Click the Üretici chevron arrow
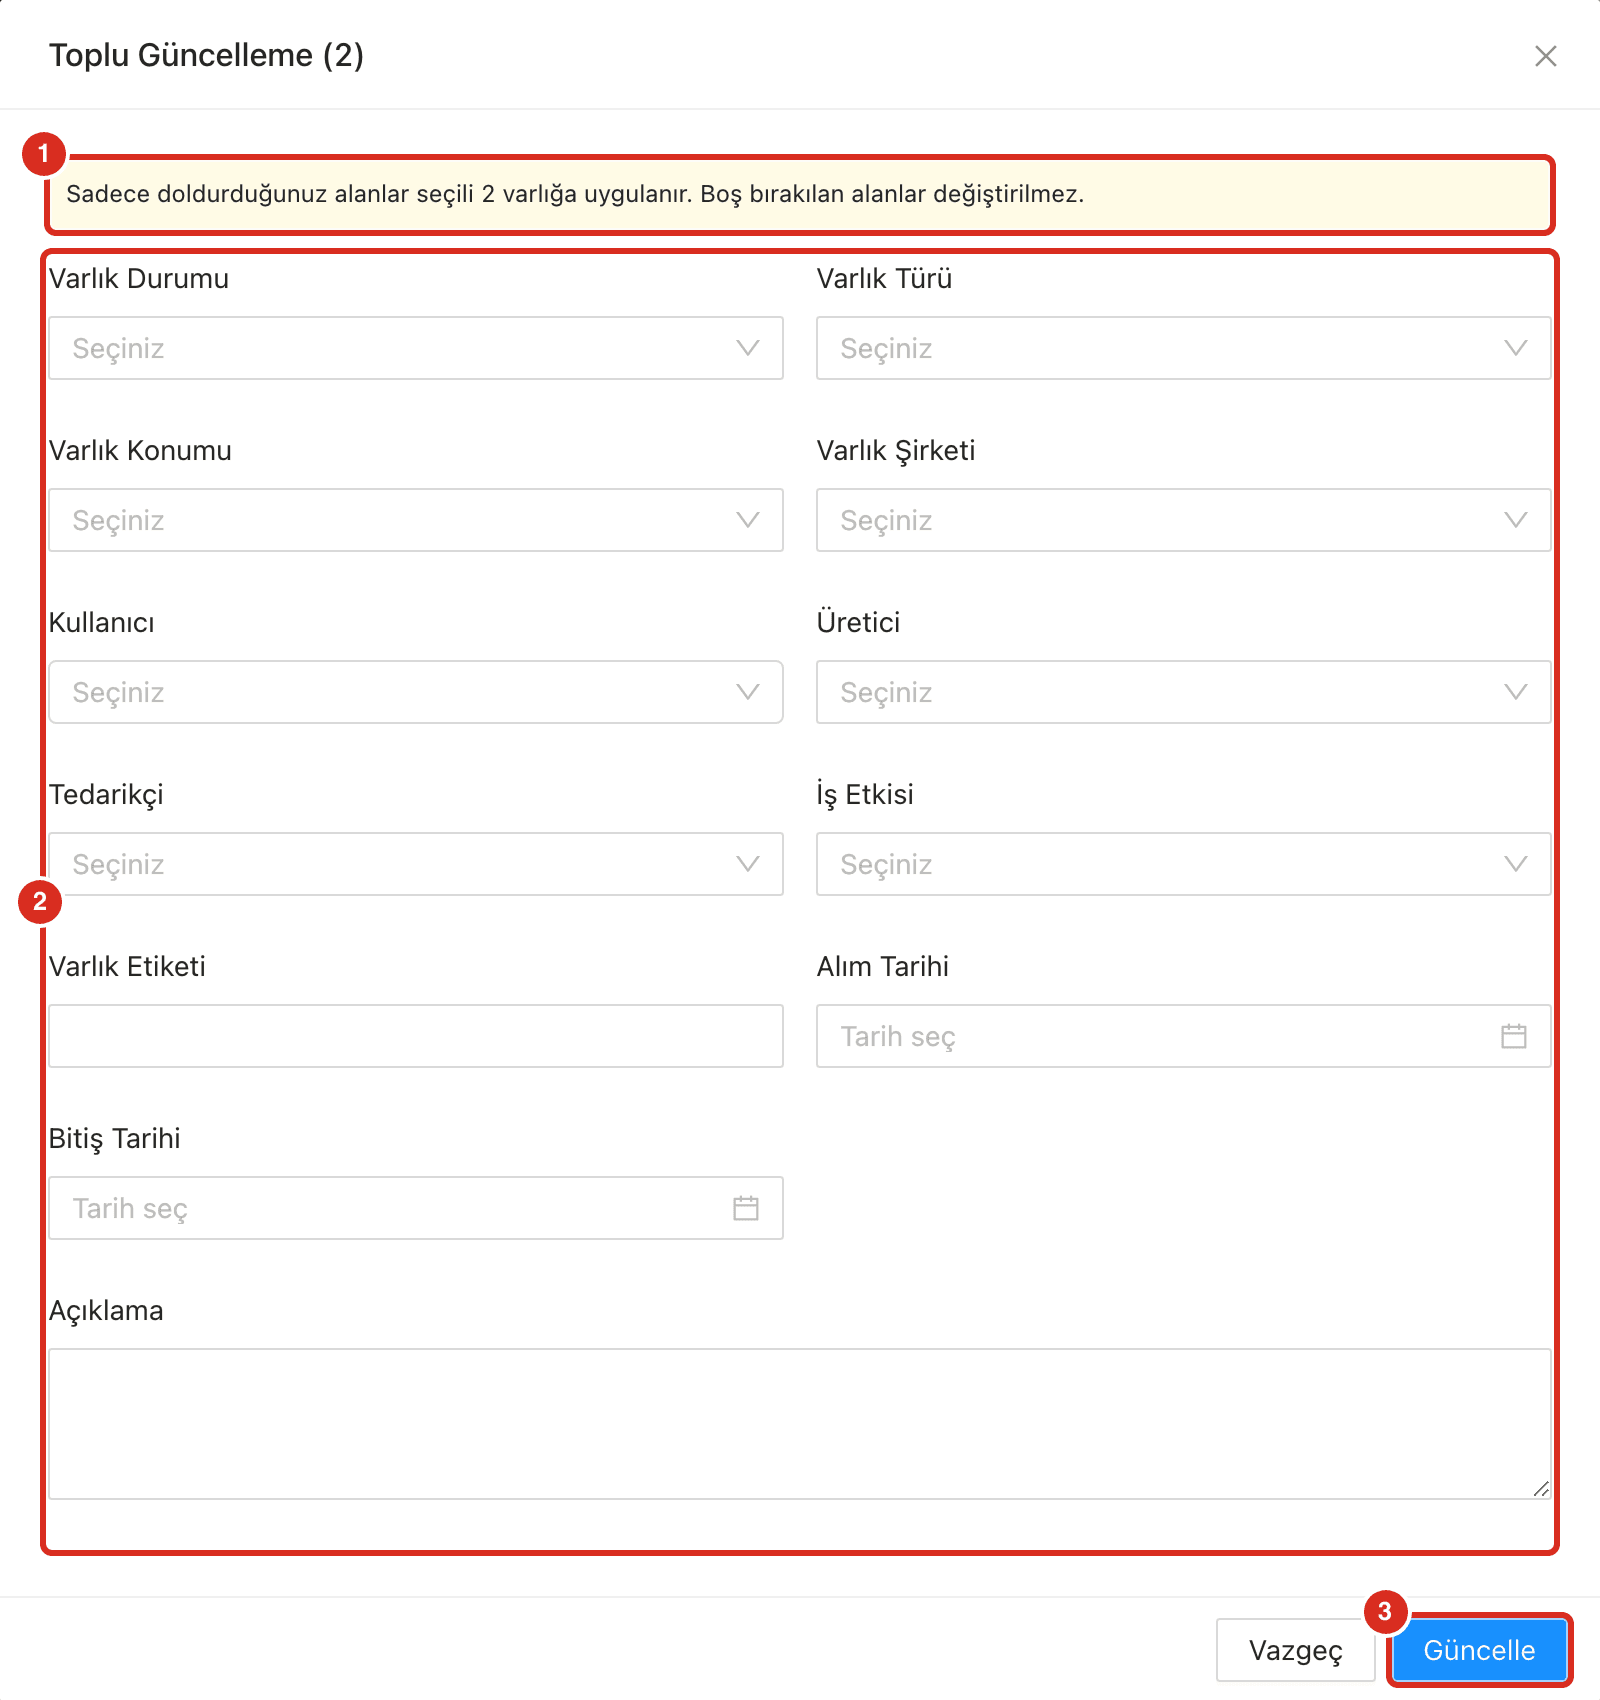 point(1516,692)
